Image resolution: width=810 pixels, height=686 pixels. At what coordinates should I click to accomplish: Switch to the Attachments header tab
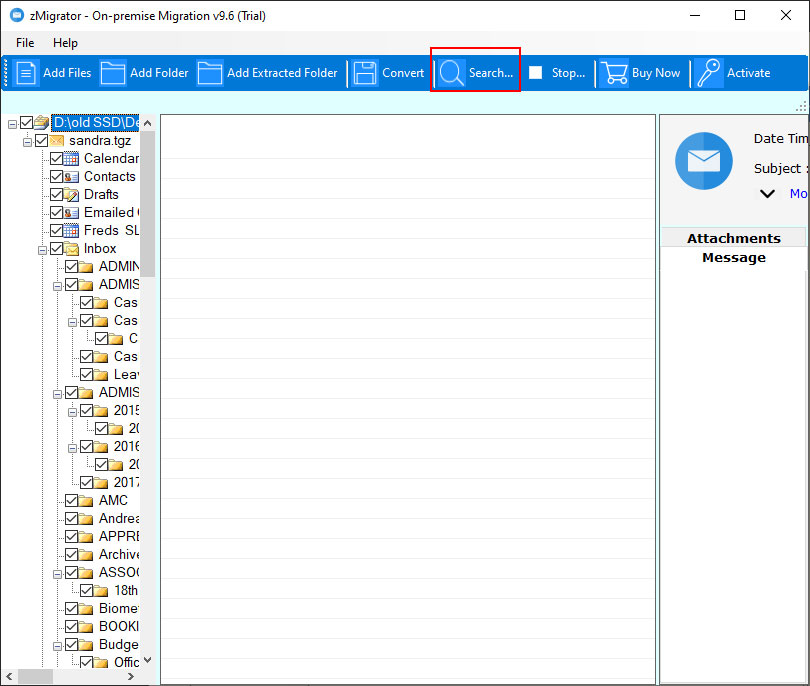tap(734, 238)
